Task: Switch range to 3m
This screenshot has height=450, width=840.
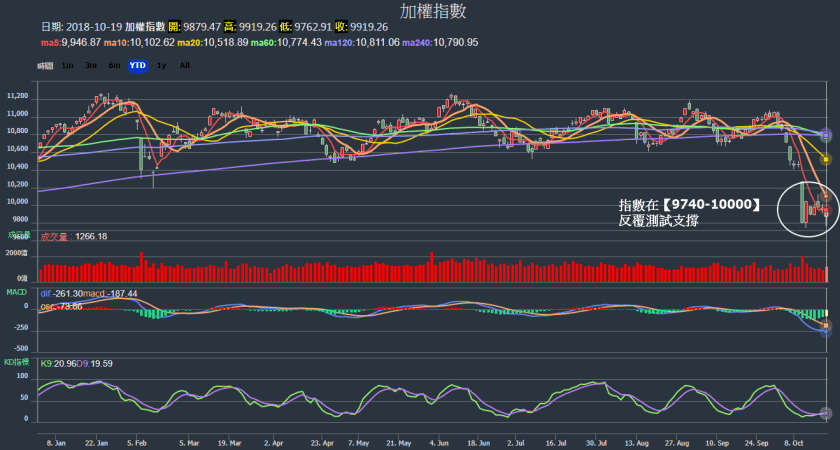Action: coord(90,65)
